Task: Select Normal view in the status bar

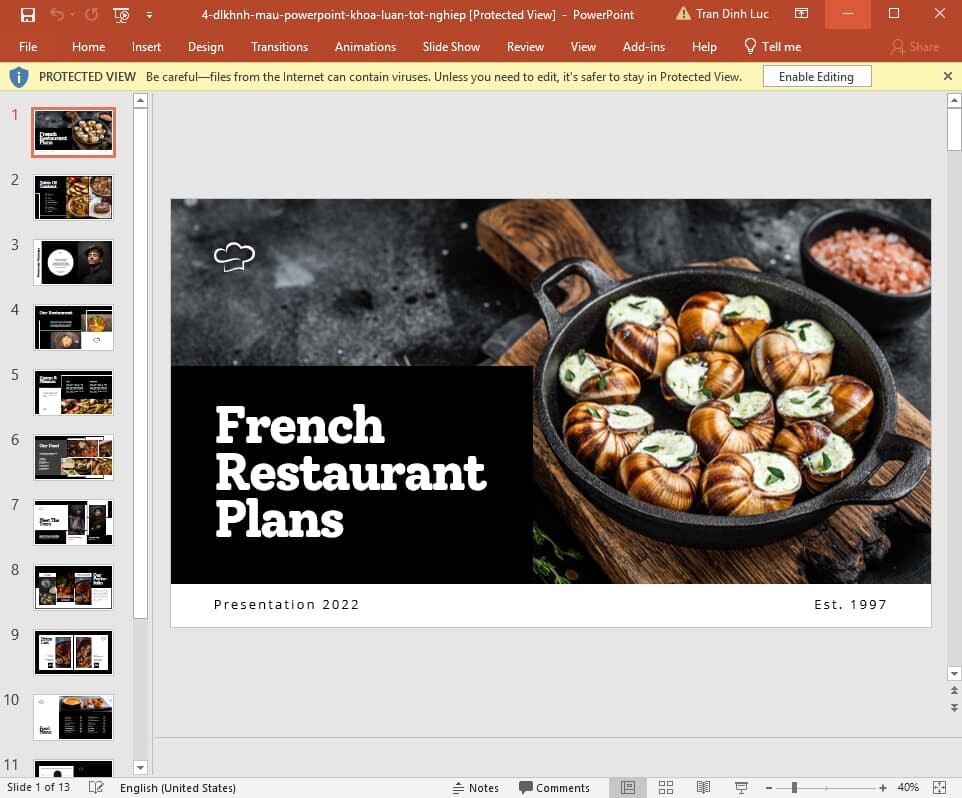Action: (x=628, y=787)
